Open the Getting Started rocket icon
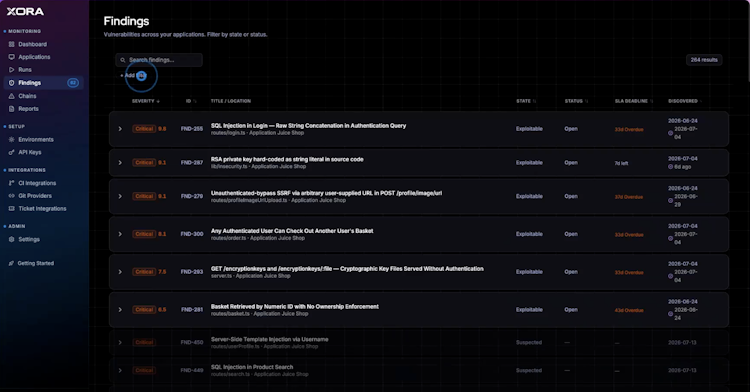The height and width of the screenshot is (392, 750). point(11,263)
